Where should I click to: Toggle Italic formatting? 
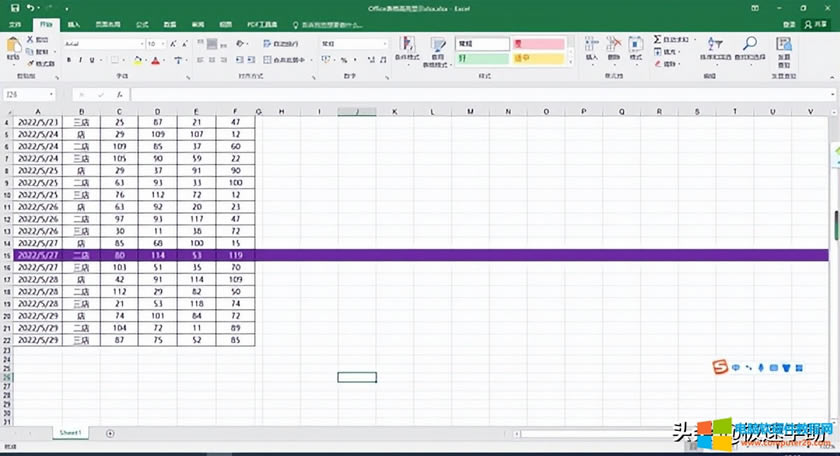(81, 60)
